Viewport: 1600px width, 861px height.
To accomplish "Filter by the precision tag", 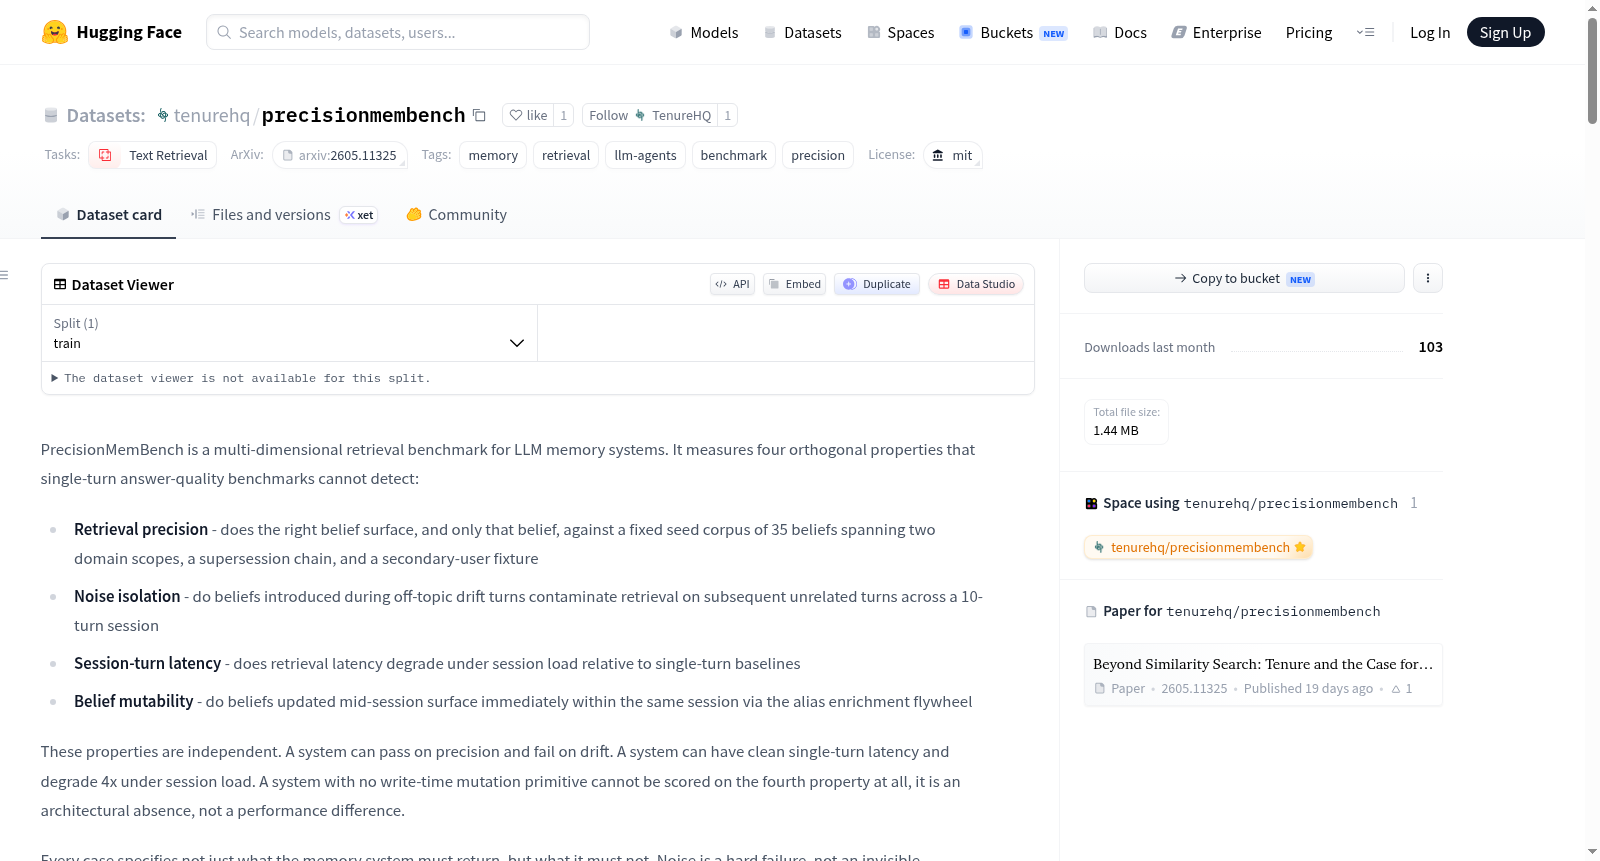I will (x=818, y=155).
